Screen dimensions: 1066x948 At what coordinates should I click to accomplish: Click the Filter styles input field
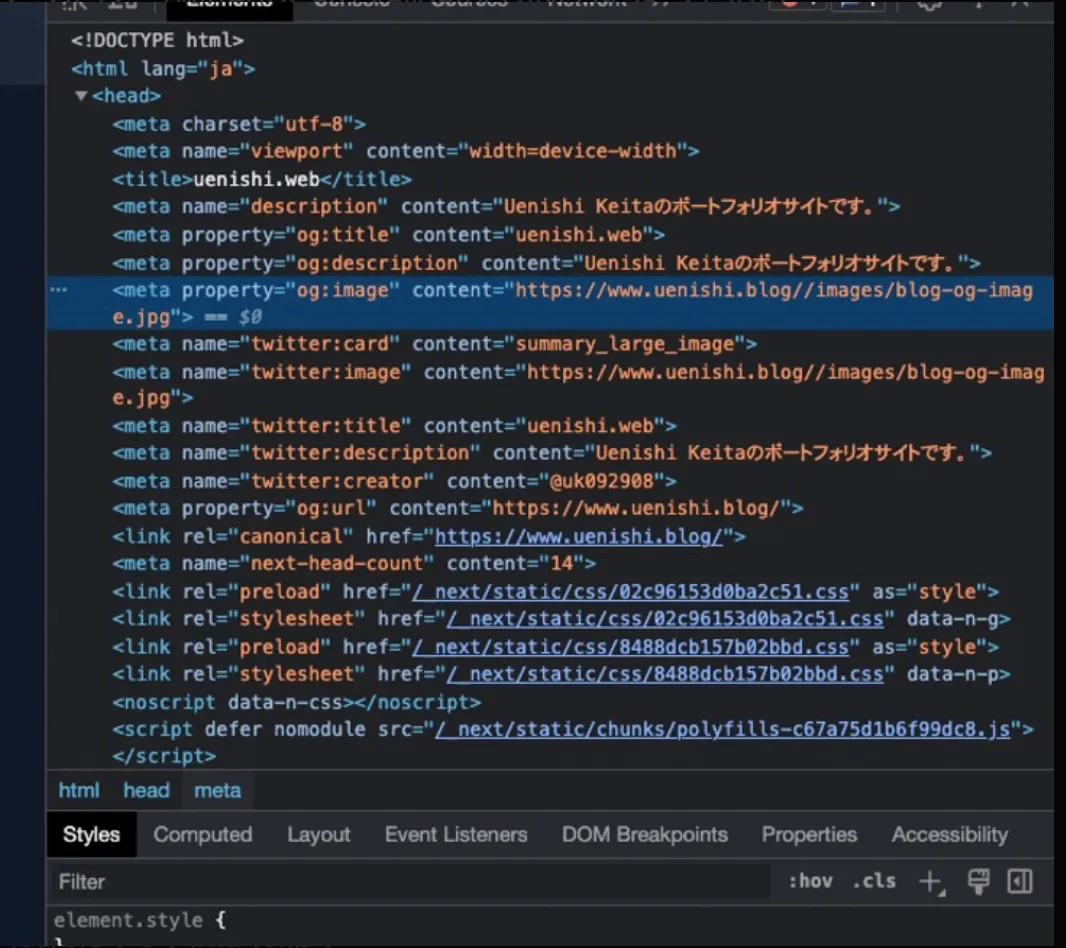click(x=400, y=882)
